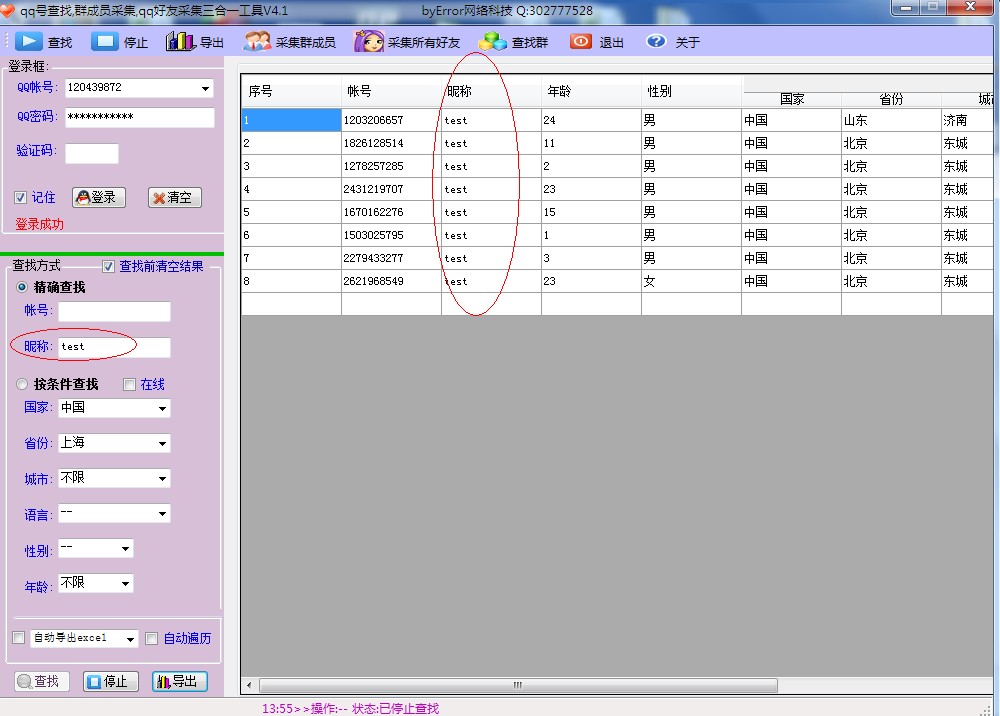The height and width of the screenshot is (716, 1000).
Task: Click the 查找 toolbar menu label
Action: click(x=60, y=43)
